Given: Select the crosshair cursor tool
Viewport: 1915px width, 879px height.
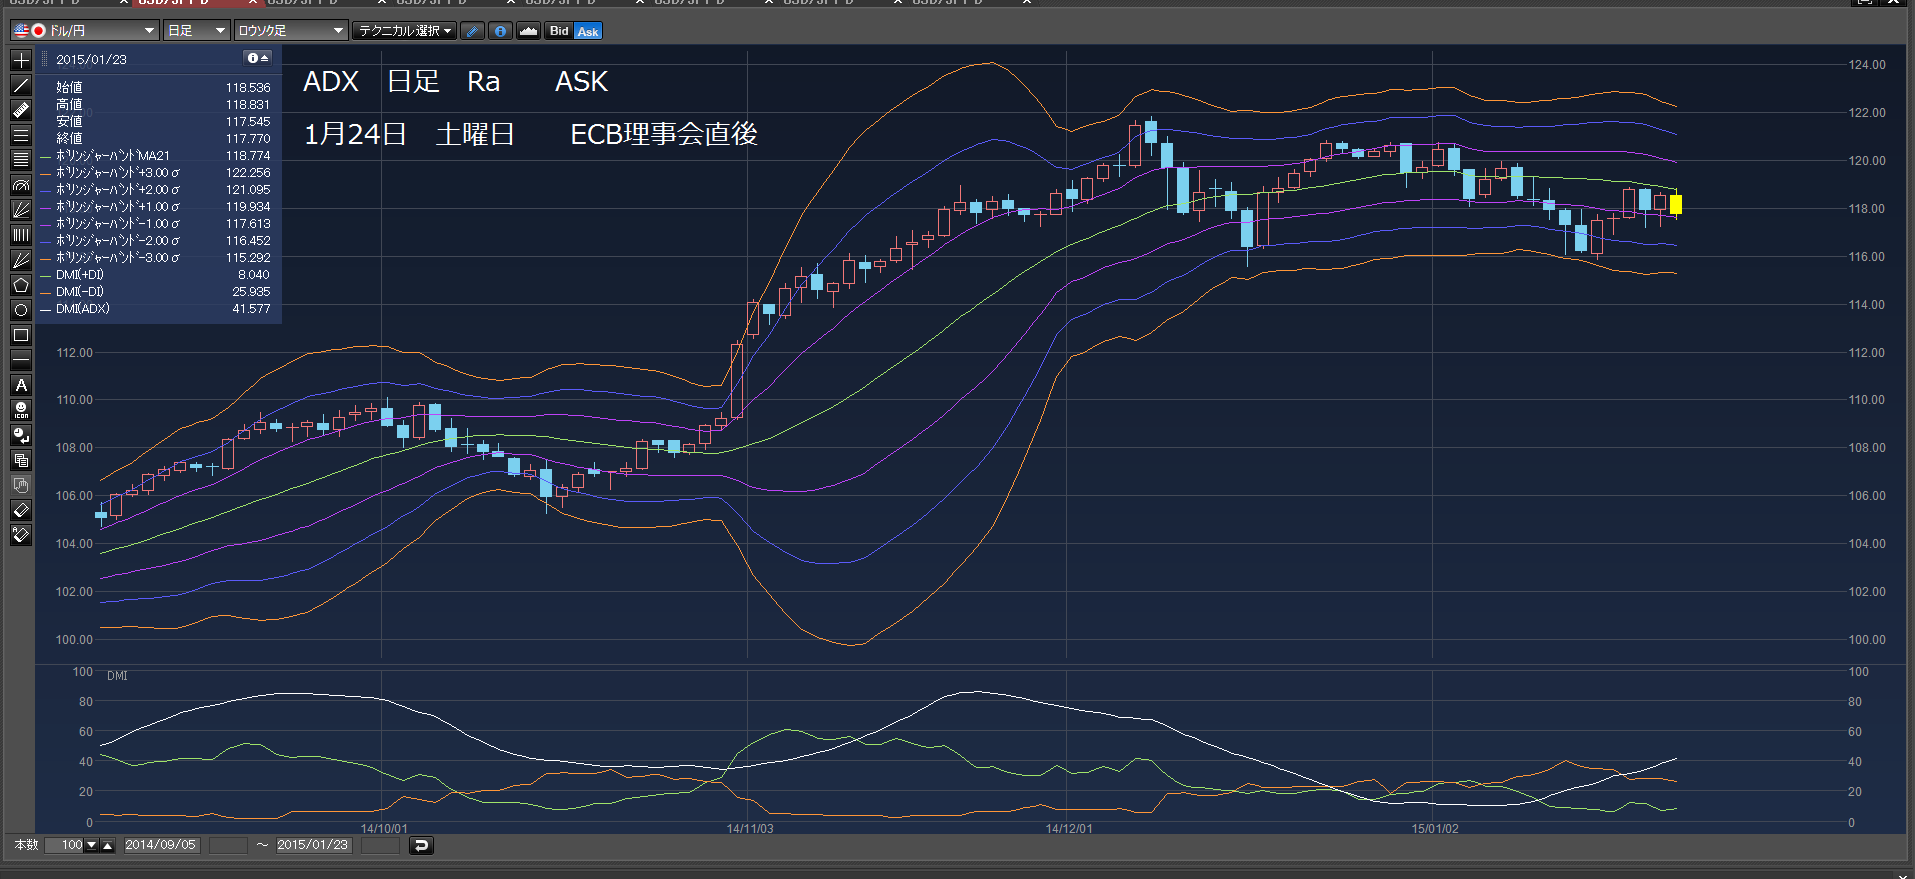Looking at the screenshot, I should pos(21,60).
